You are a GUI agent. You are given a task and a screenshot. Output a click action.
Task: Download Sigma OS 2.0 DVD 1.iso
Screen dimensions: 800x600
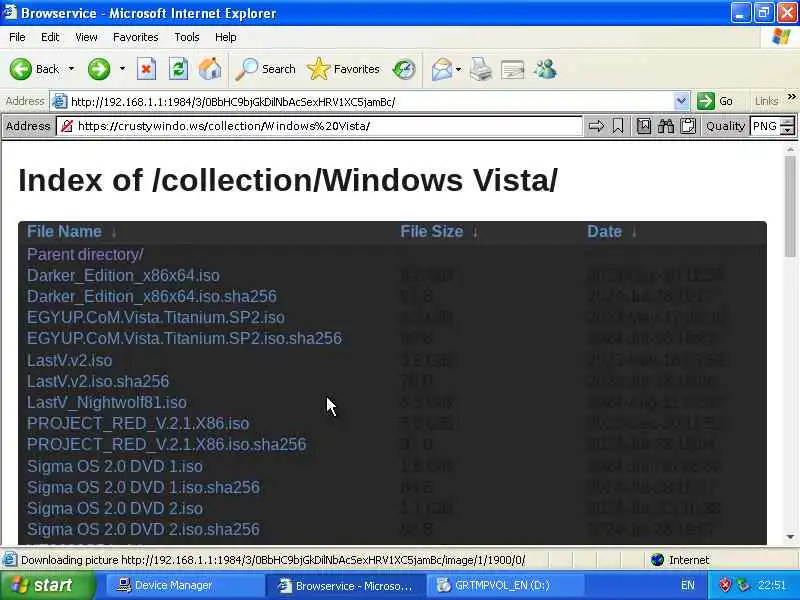point(115,466)
